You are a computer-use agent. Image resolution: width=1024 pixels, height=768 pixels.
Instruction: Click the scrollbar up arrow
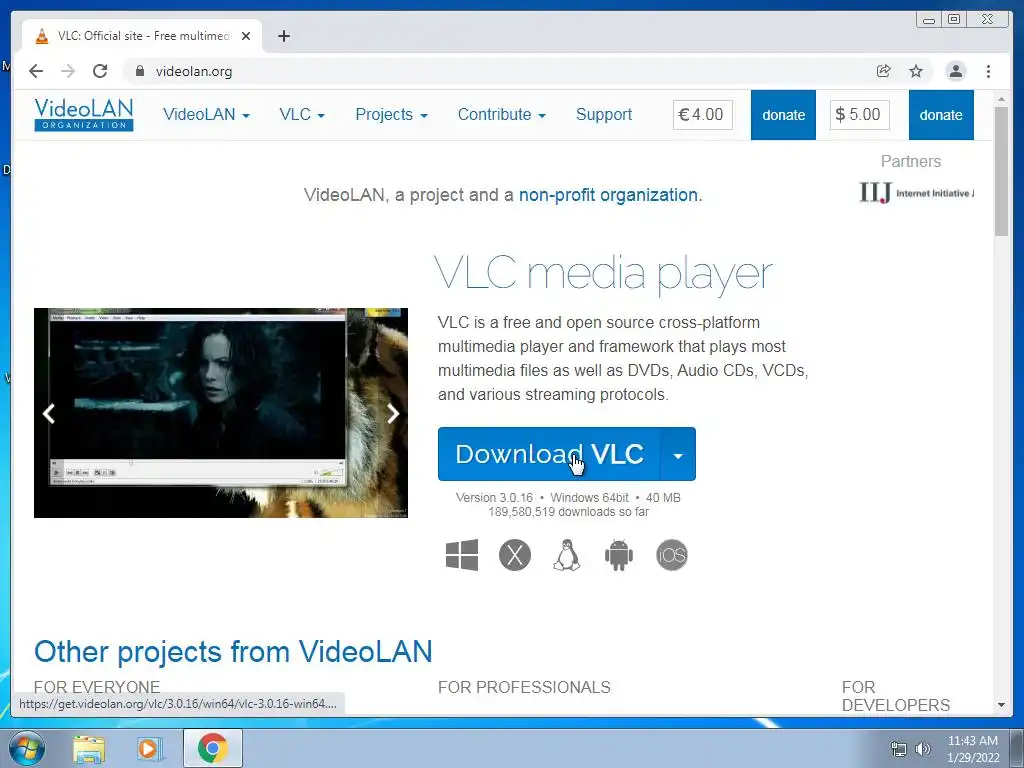(1001, 99)
